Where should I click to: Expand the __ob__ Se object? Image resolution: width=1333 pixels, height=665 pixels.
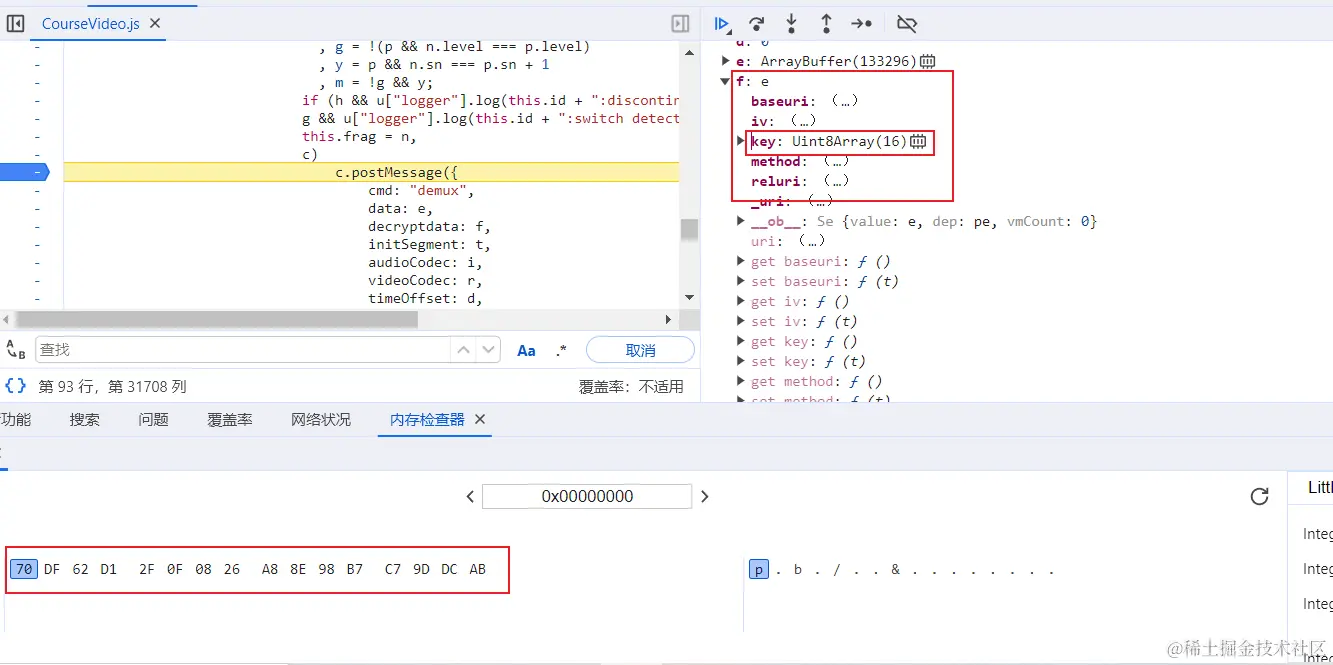741,221
